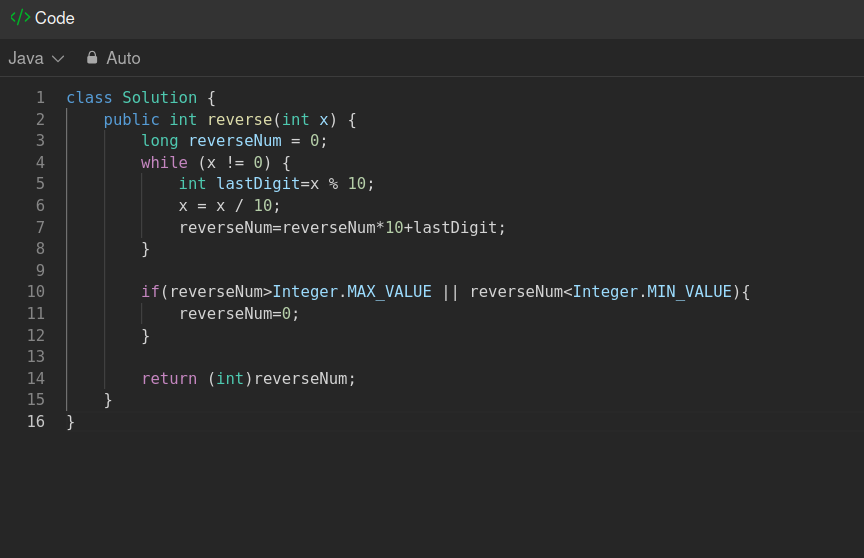864x558 pixels.
Task: Click line number 14 in gutter
Action: pos(36,378)
